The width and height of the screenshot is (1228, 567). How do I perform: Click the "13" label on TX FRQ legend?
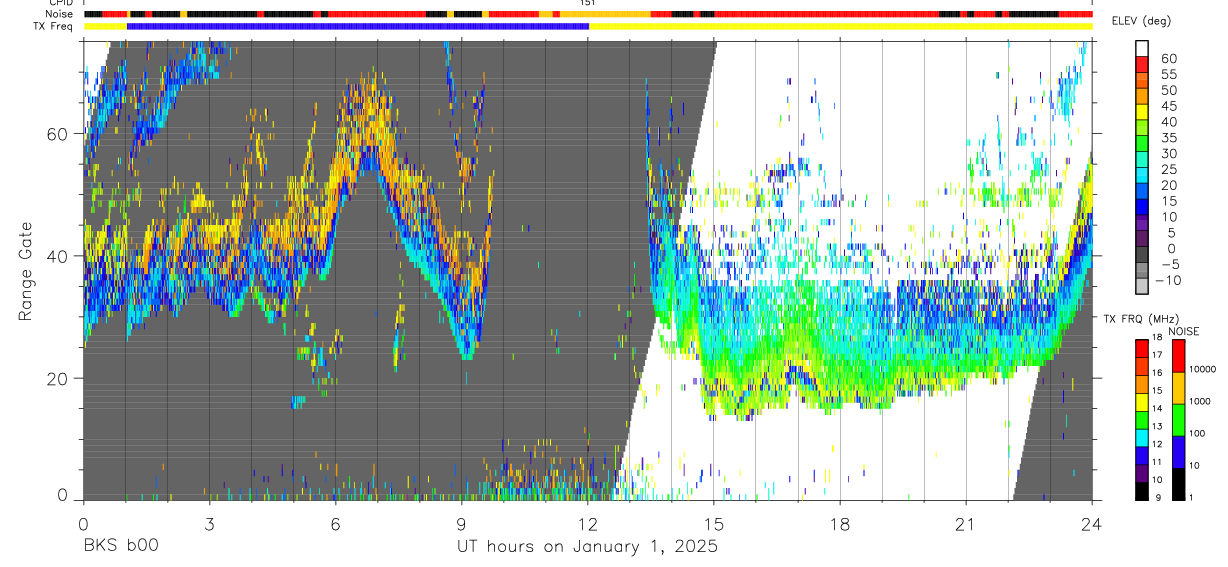point(1158,426)
